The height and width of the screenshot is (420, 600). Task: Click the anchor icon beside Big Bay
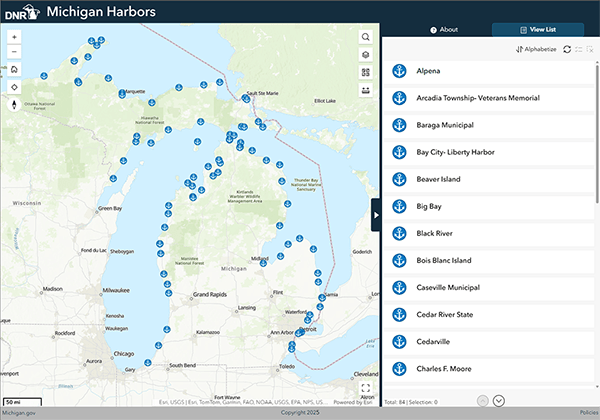click(x=399, y=207)
